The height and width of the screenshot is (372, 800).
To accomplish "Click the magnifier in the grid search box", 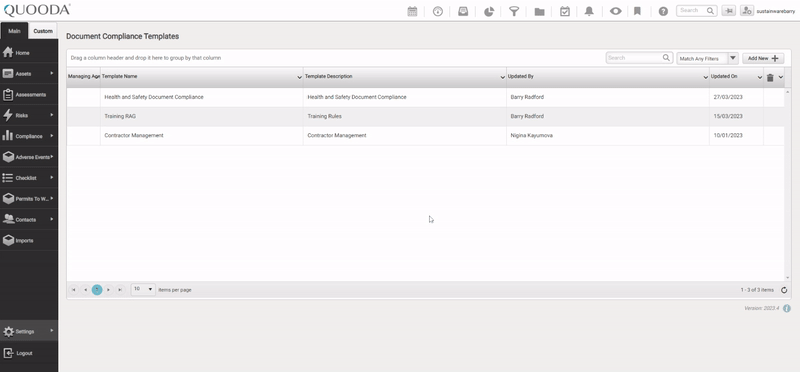I will coord(666,58).
